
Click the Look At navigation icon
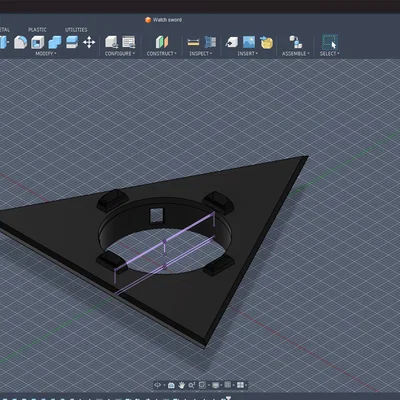tap(171, 385)
